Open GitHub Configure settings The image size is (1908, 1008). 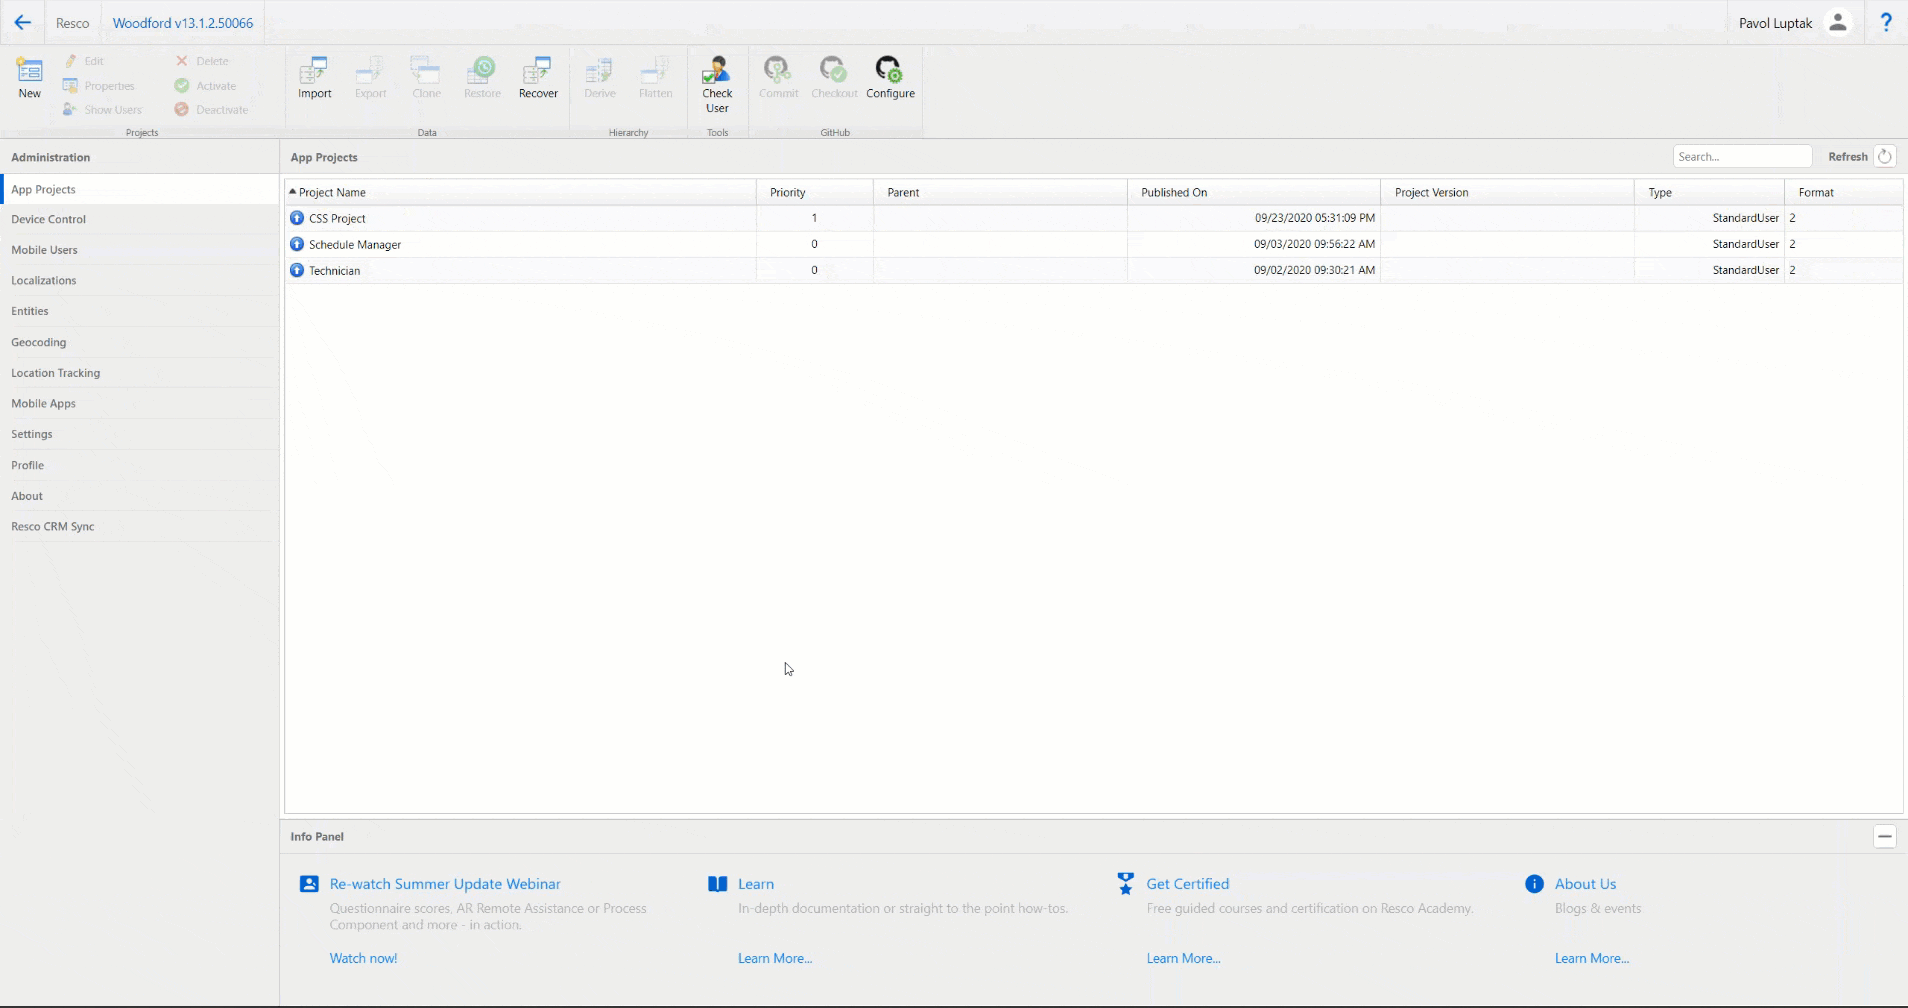[x=890, y=78]
